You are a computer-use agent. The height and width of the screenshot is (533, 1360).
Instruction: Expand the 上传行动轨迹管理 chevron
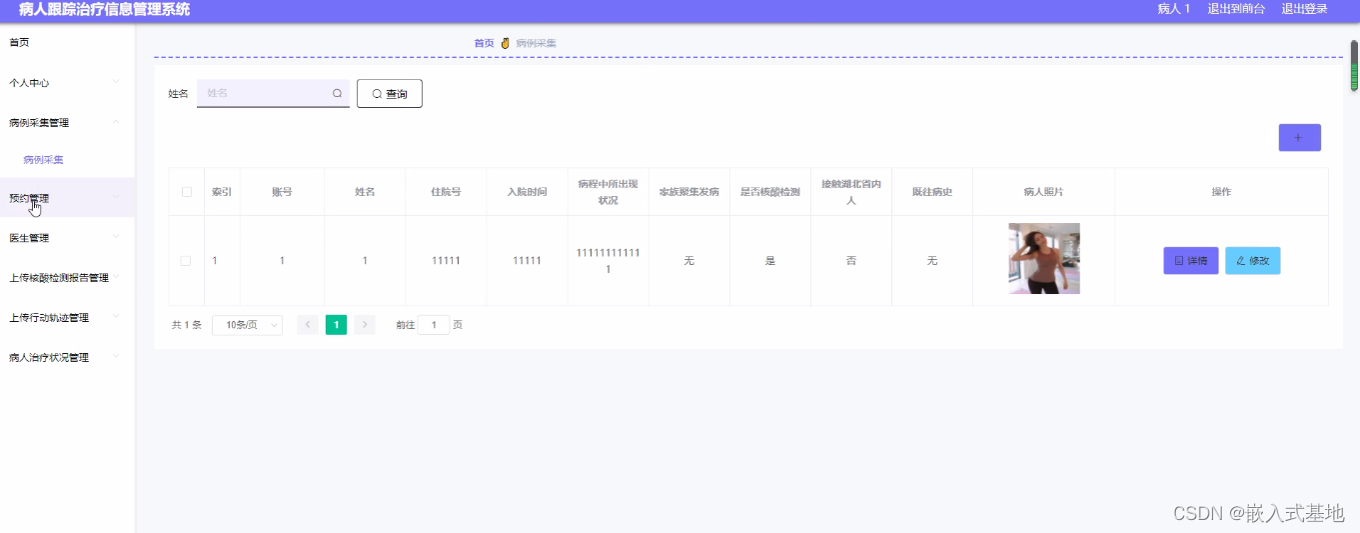[116, 317]
